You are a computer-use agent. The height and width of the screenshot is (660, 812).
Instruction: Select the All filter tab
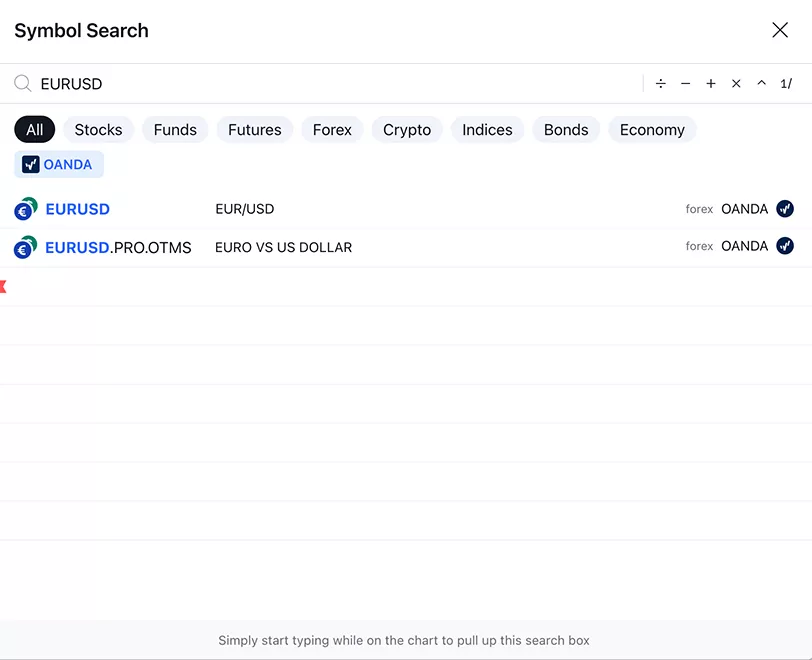point(35,130)
